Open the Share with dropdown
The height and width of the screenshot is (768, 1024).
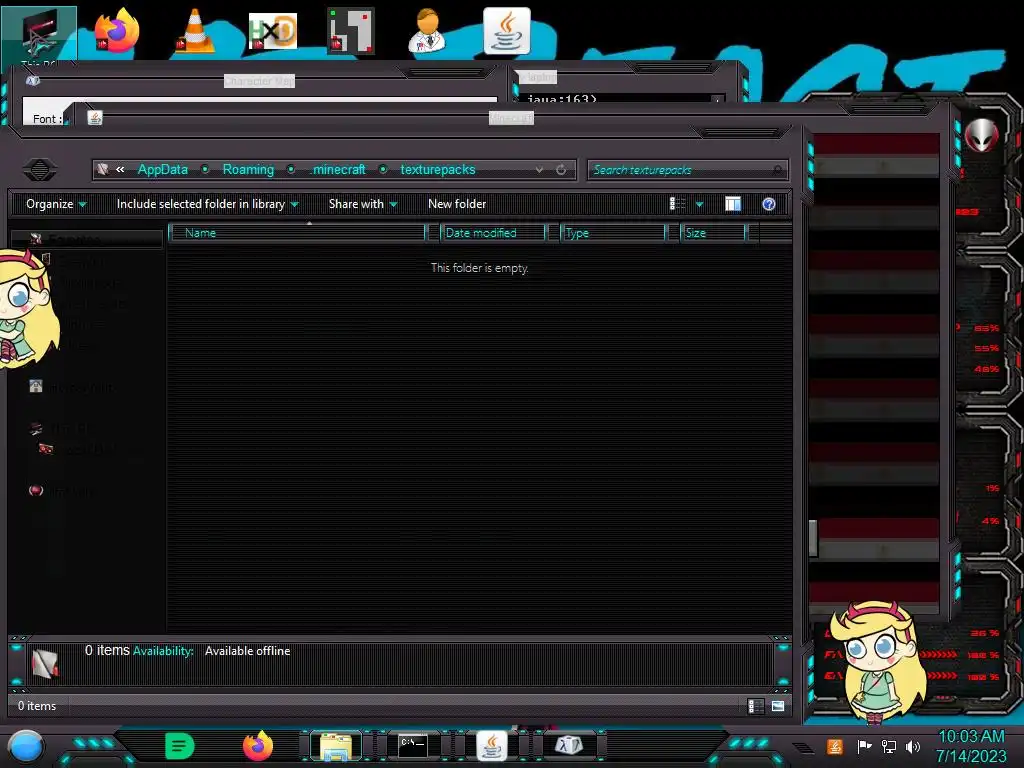coord(362,204)
